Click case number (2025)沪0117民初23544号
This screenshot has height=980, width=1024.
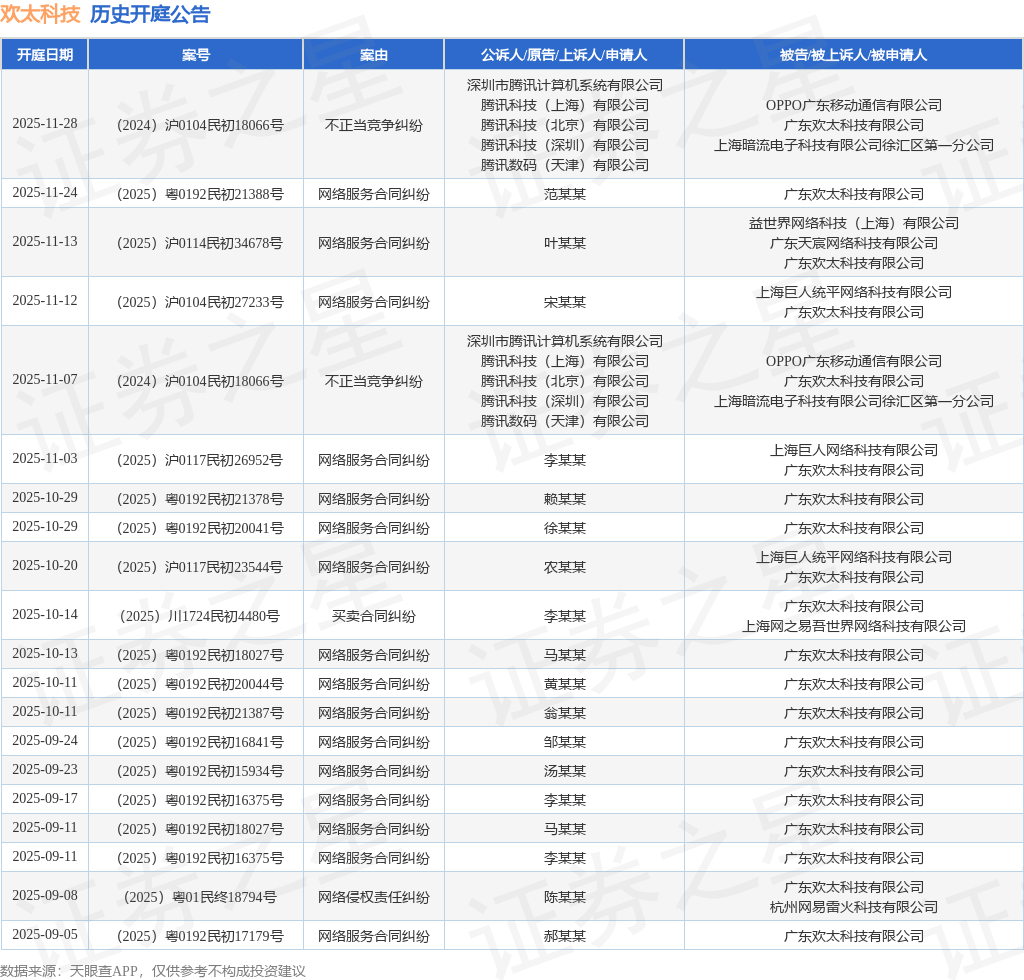pos(200,567)
